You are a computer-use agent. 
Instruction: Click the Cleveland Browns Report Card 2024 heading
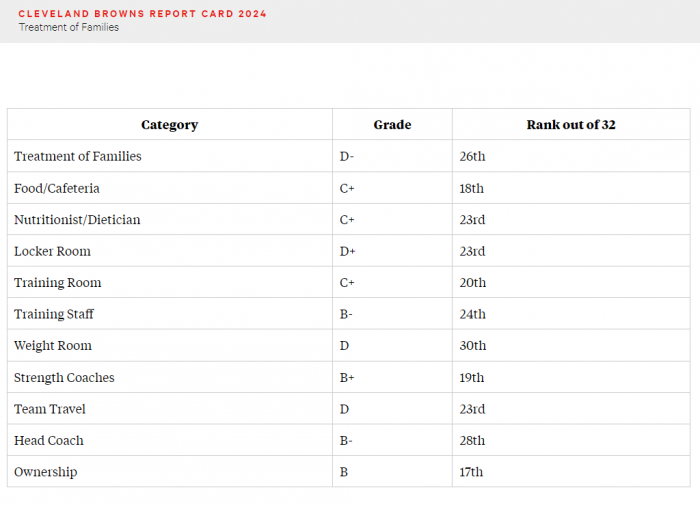point(142,13)
